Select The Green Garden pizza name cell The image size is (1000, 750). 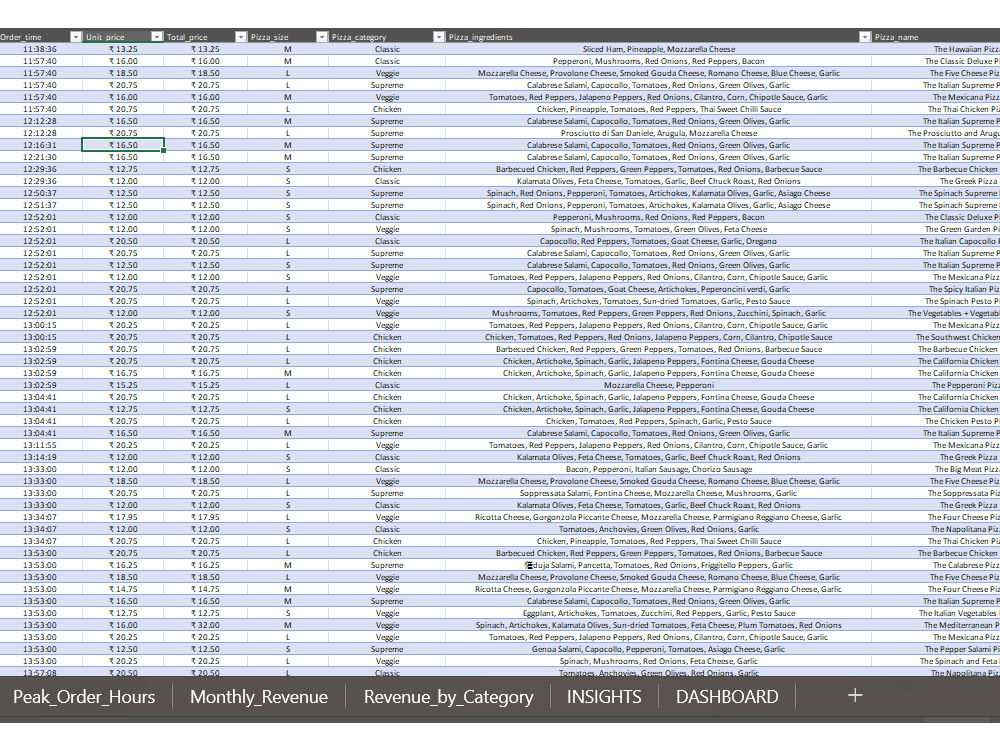pos(936,229)
